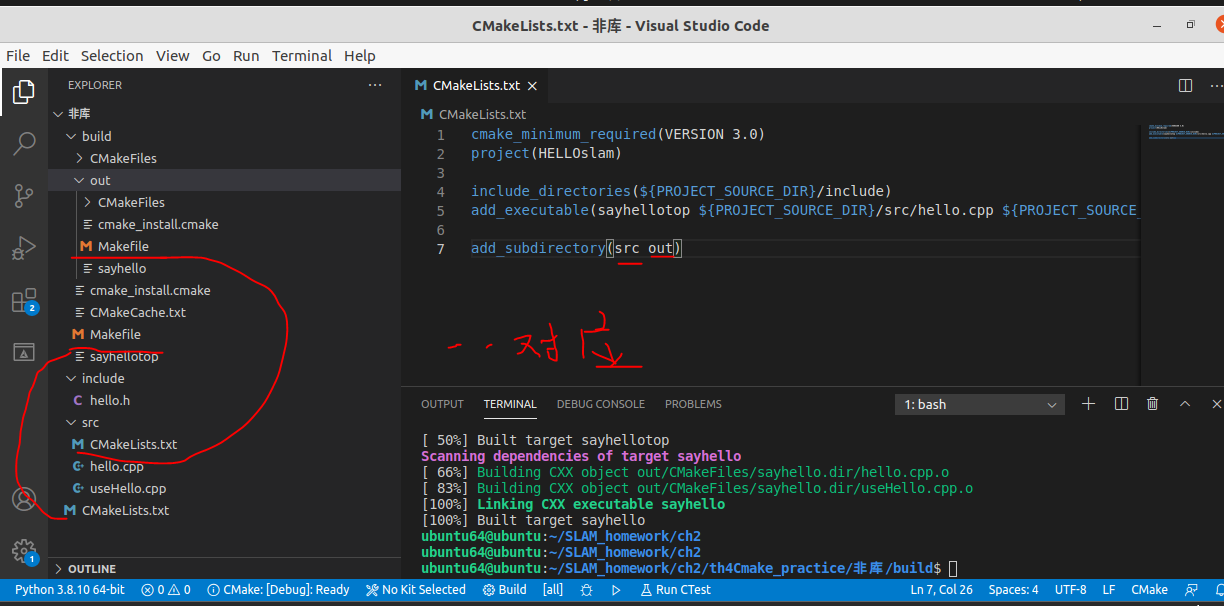Open the Run and Debug view
Screen dimensions: 1224x606
[x=23, y=248]
